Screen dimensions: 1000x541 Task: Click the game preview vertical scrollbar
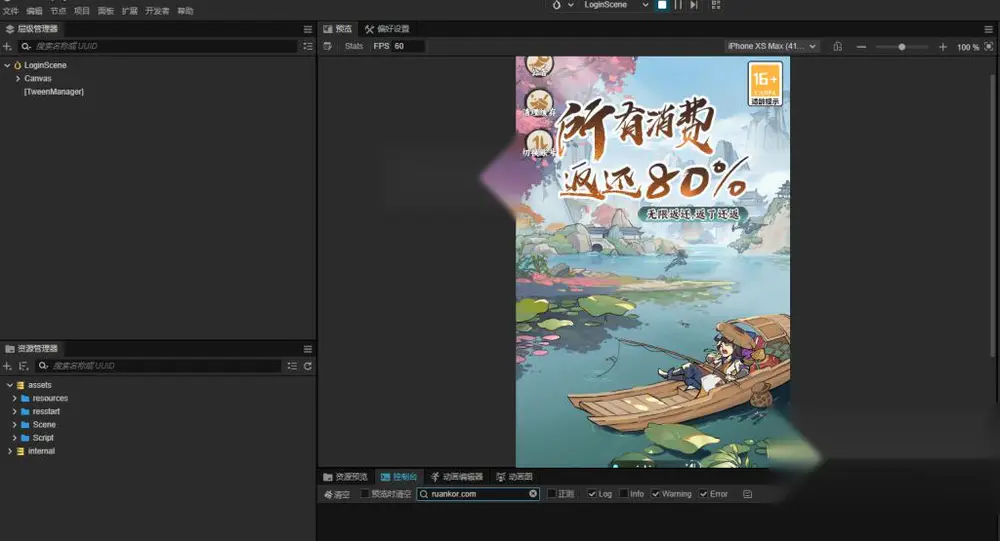coord(992,215)
